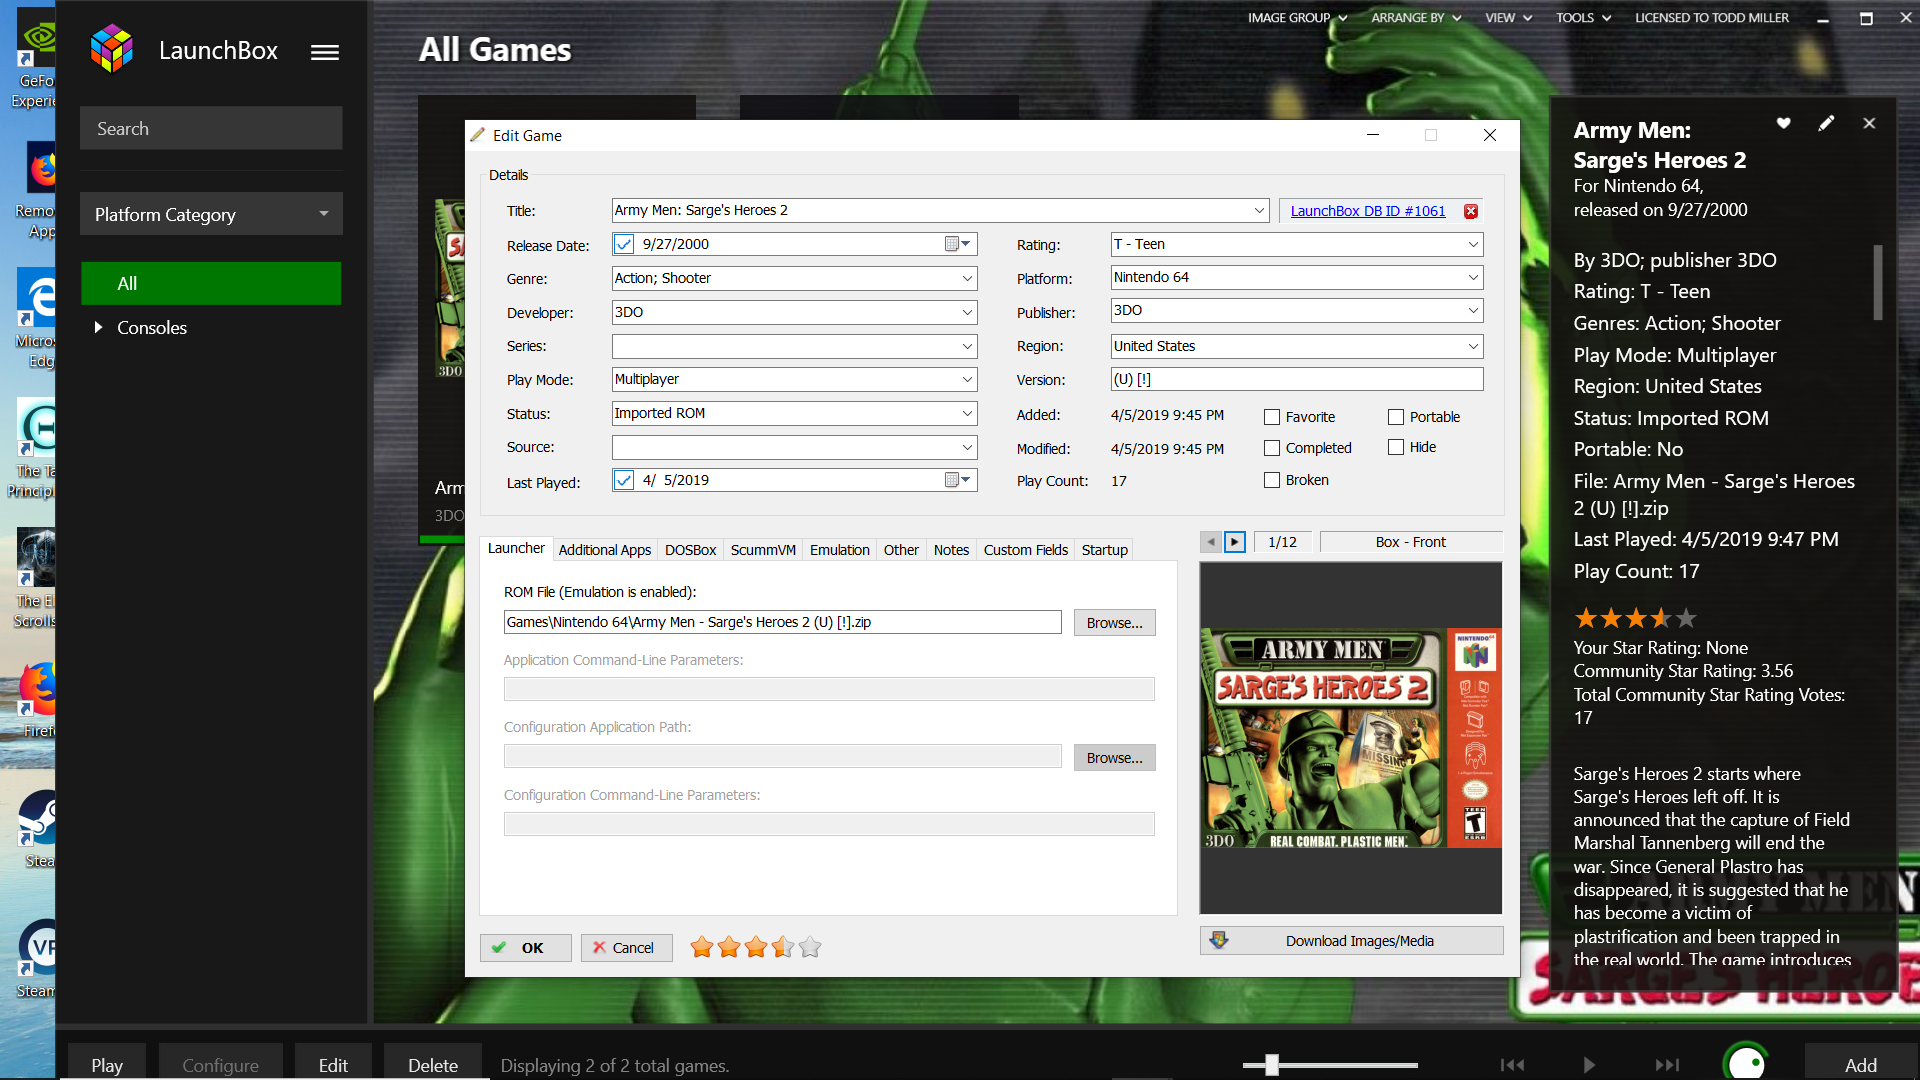Screen dimensions: 1920x1080
Task: Toggle the Release Date checkbox
Action: [x=624, y=244]
